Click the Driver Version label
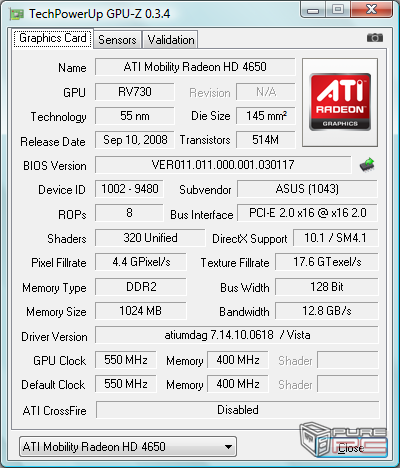The image size is (400, 468). (54, 337)
